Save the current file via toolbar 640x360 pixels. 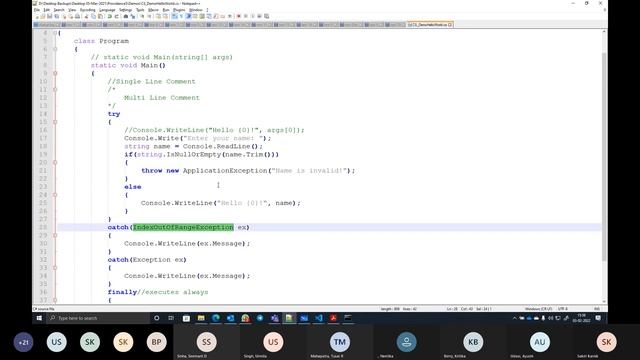point(49,16)
